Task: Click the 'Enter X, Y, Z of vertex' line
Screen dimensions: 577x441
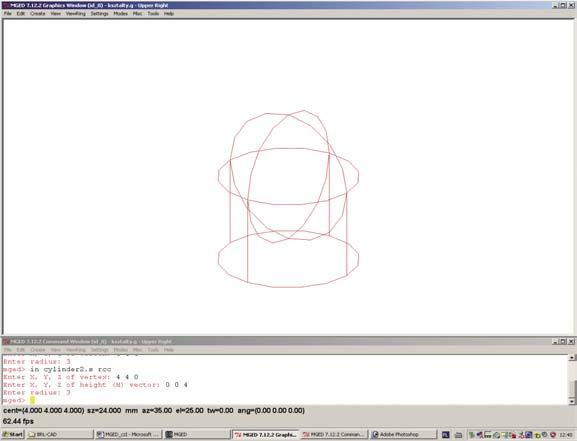Action: 71,377
